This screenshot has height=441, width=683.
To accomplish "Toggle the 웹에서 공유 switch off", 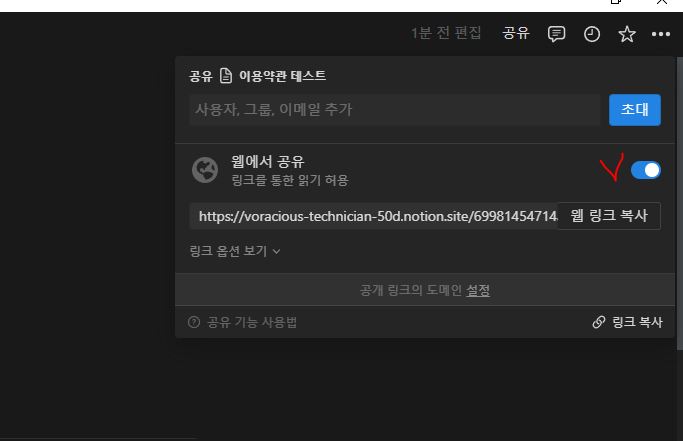I will point(646,170).
